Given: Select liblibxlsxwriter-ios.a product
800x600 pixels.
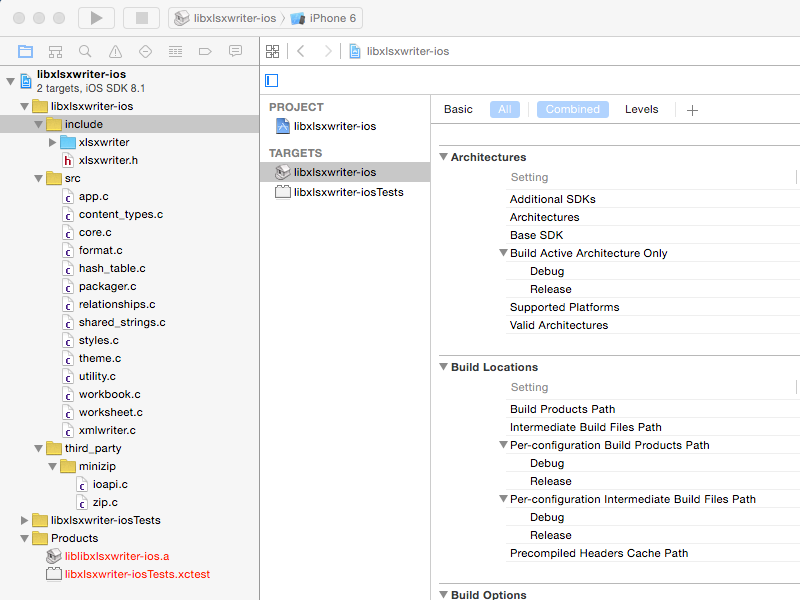Looking at the screenshot, I should pyautogui.click(x=117, y=556).
